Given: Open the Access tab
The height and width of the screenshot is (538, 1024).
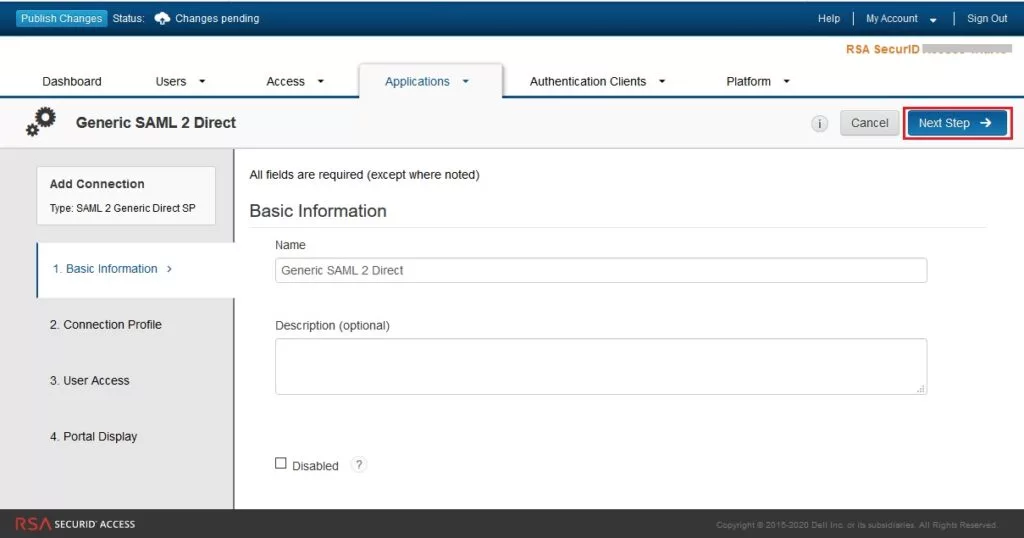Looking at the screenshot, I should (x=285, y=82).
